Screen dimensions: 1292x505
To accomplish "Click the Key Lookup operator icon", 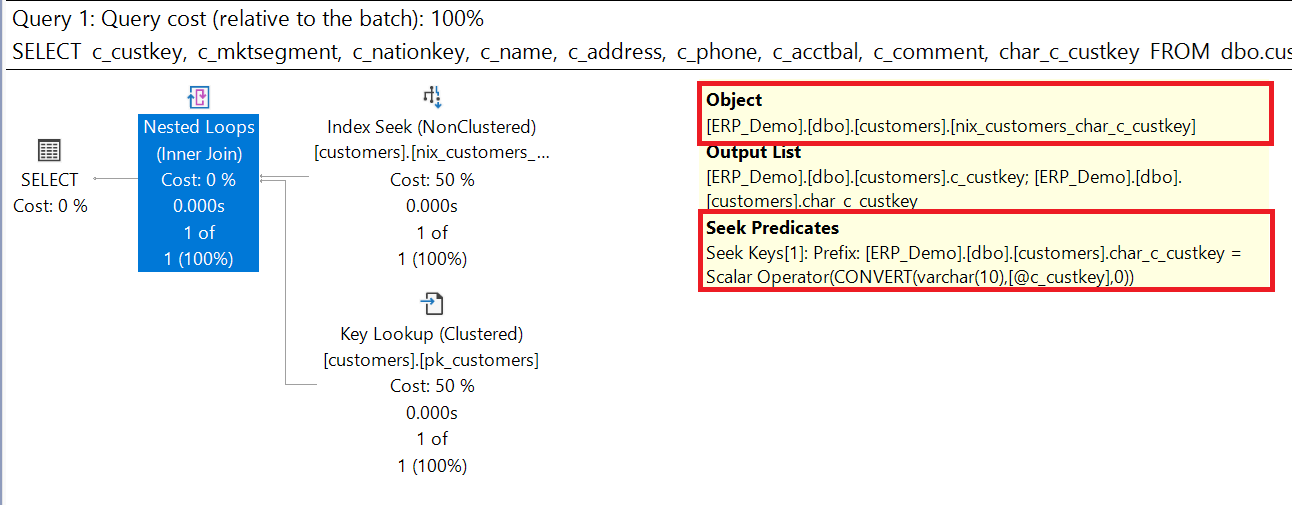I will point(432,304).
